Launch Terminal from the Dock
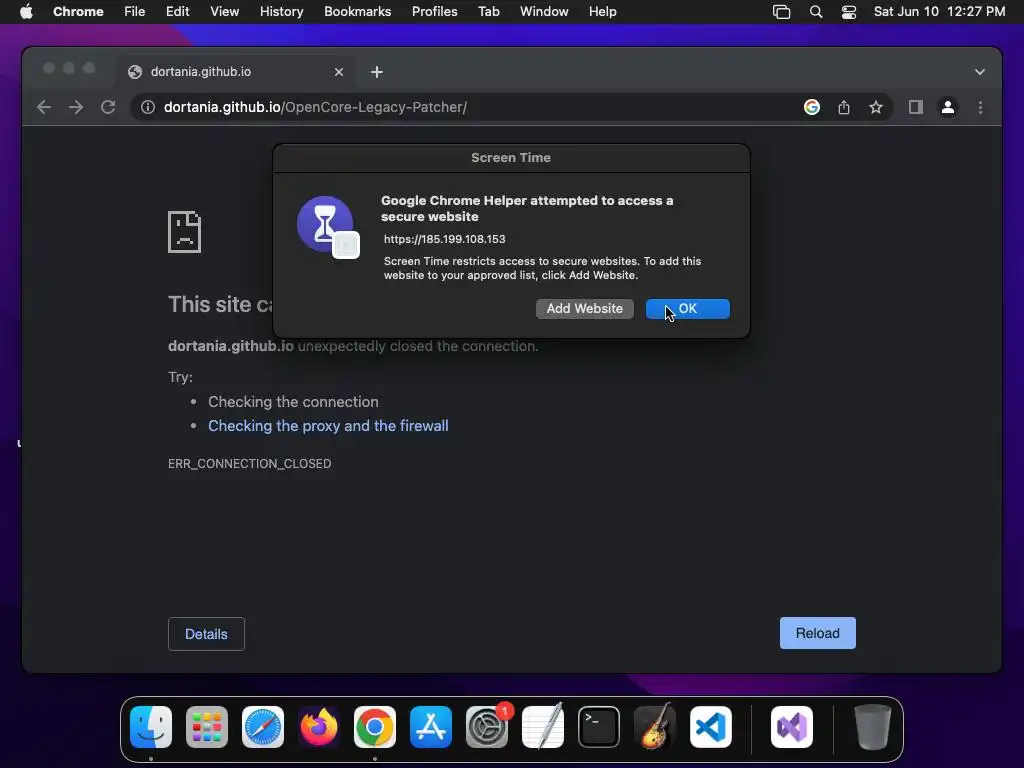 click(x=599, y=727)
